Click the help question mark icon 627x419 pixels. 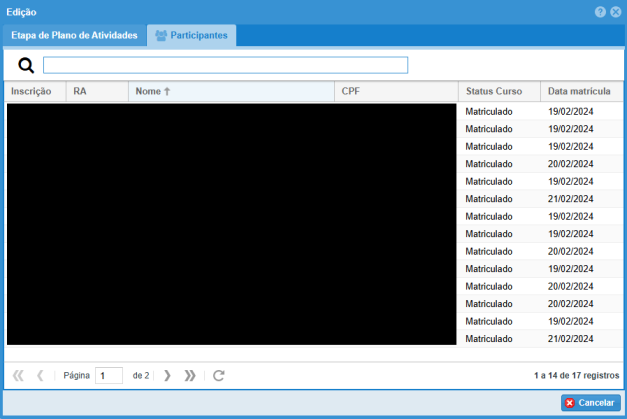point(600,11)
